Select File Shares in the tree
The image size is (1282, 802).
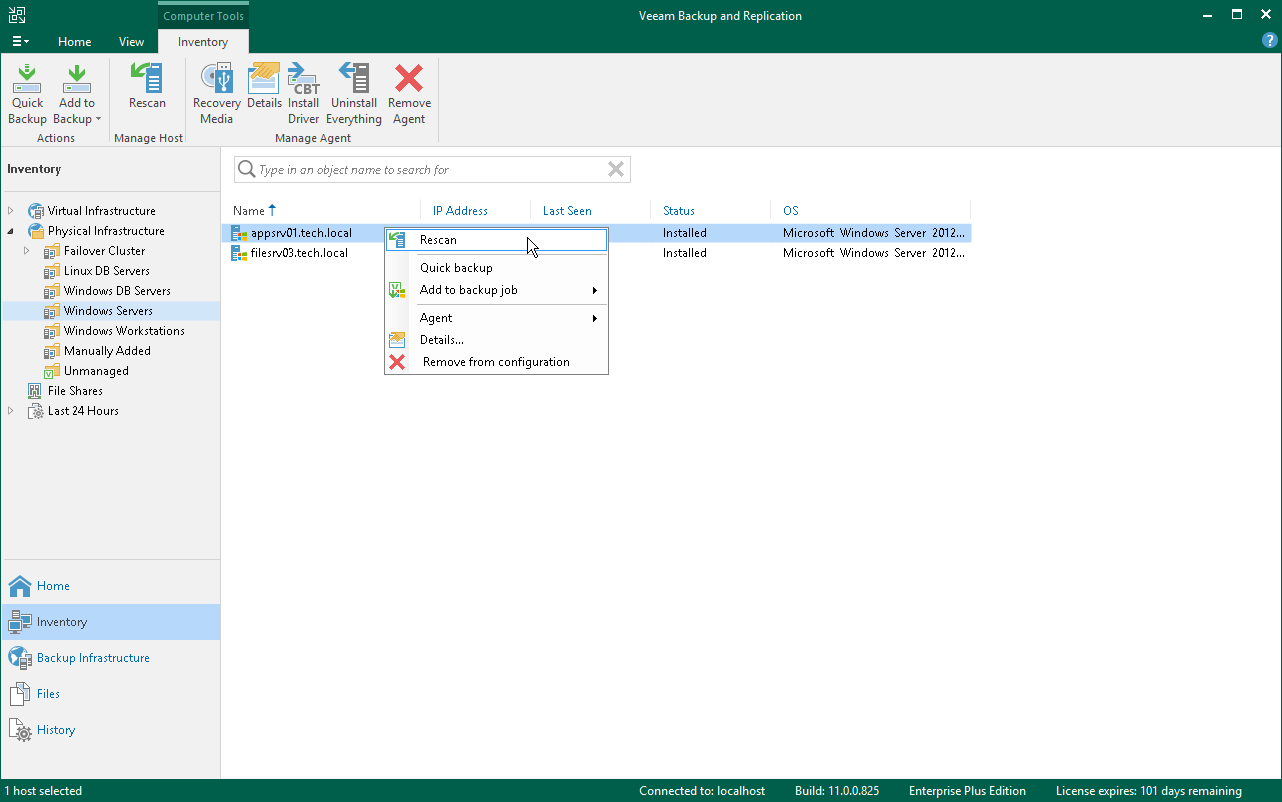[75, 391]
